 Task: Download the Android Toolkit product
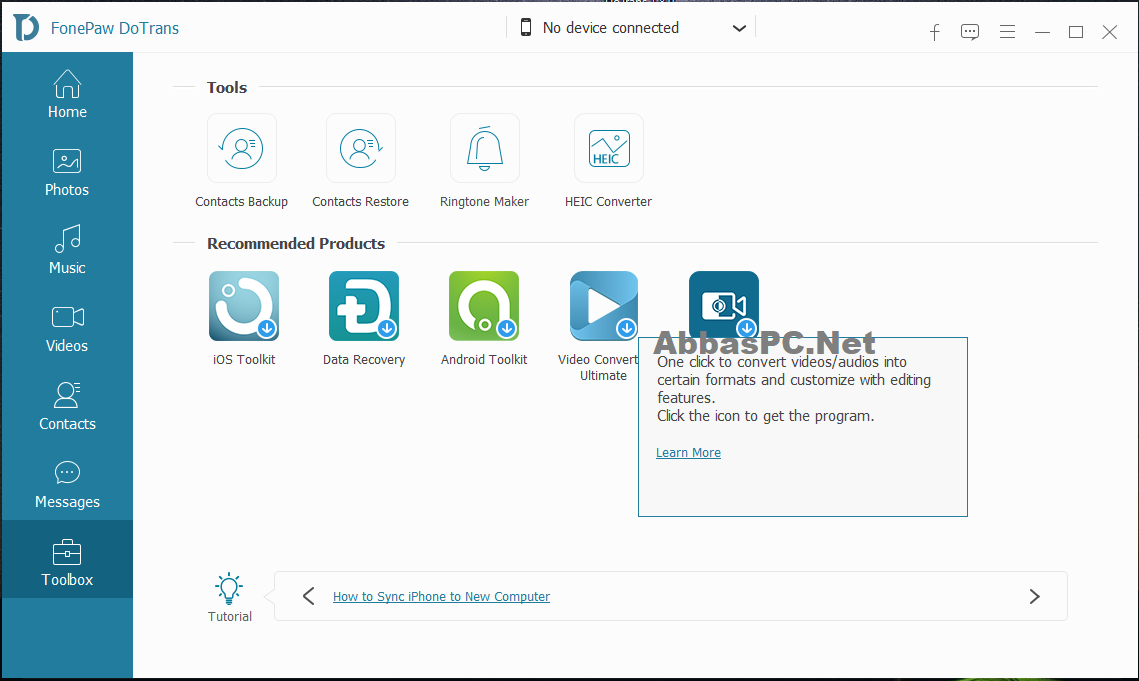[484, 306]
